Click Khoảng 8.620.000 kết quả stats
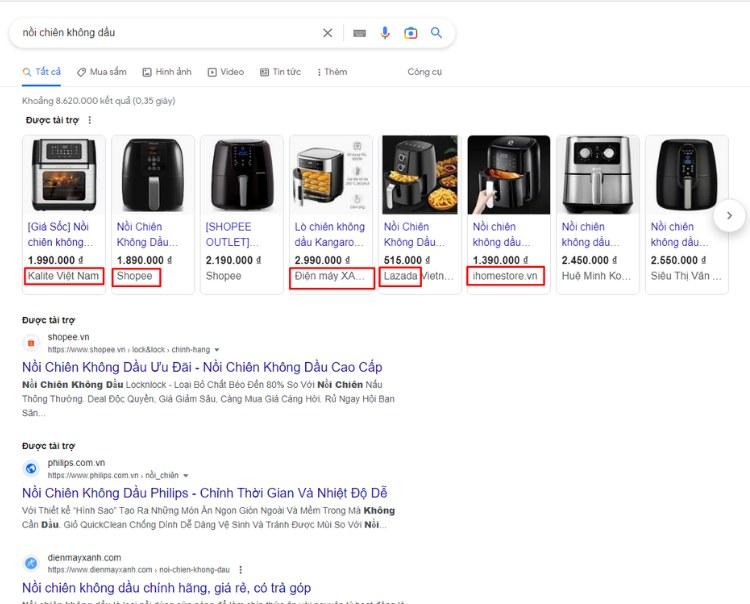 (99, 101)
